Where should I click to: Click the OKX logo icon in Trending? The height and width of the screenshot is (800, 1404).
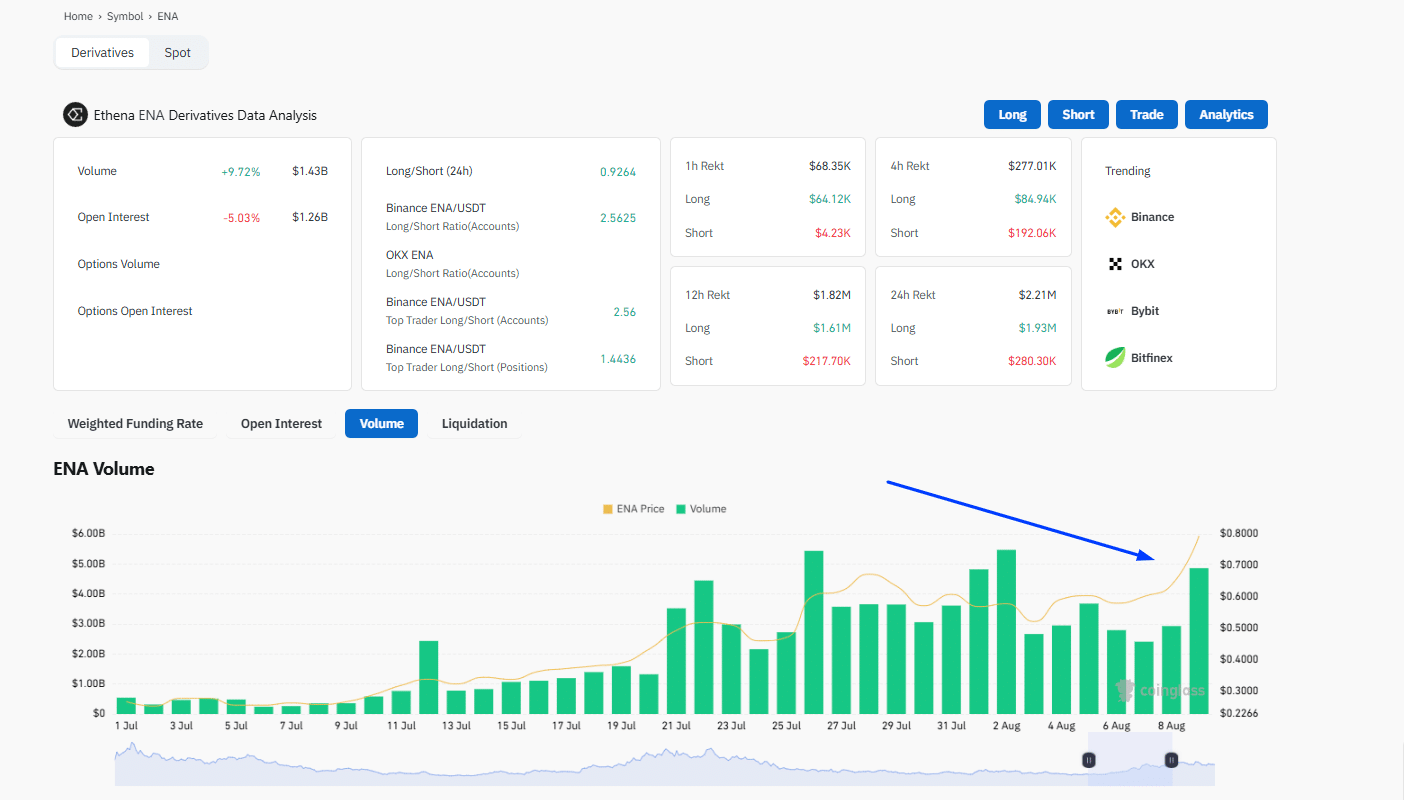(x=1115, y=264)
